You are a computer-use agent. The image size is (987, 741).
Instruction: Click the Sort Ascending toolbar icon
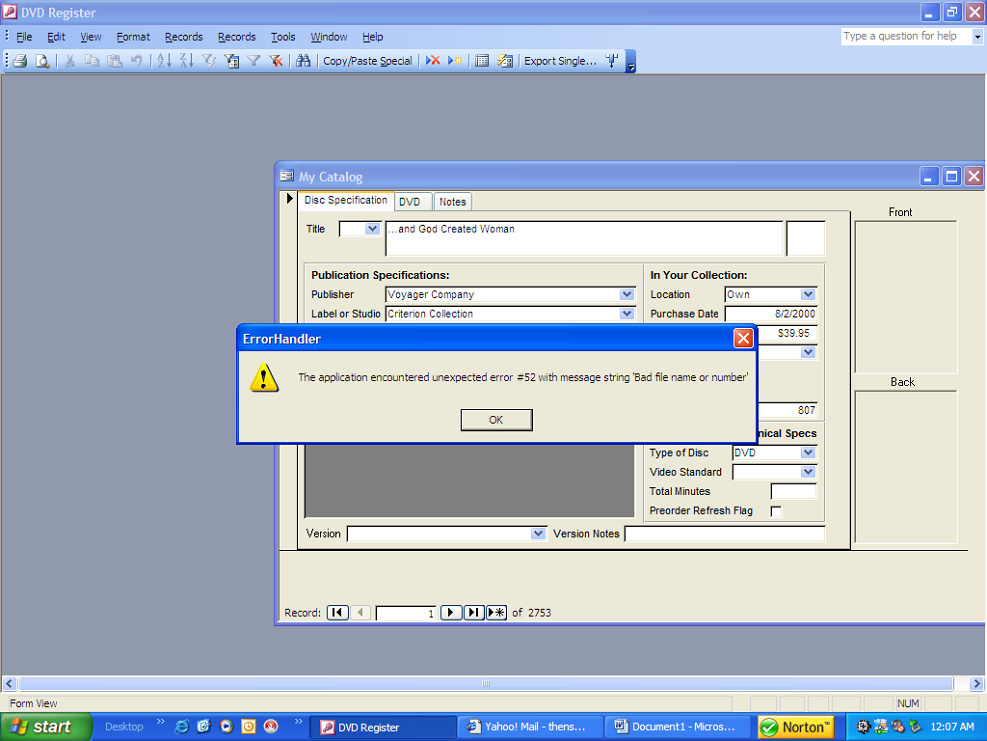(164, 61)
